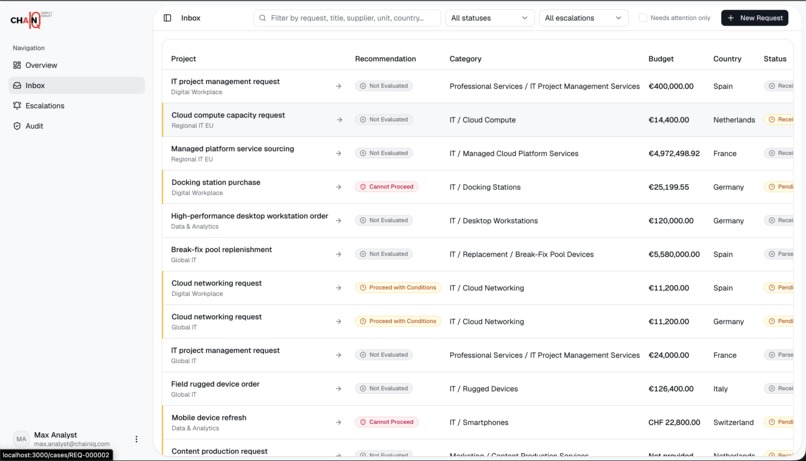Viewport: 806px width, 461px height.
Task: Click the MA user avatar
Action: coord(21,439)
